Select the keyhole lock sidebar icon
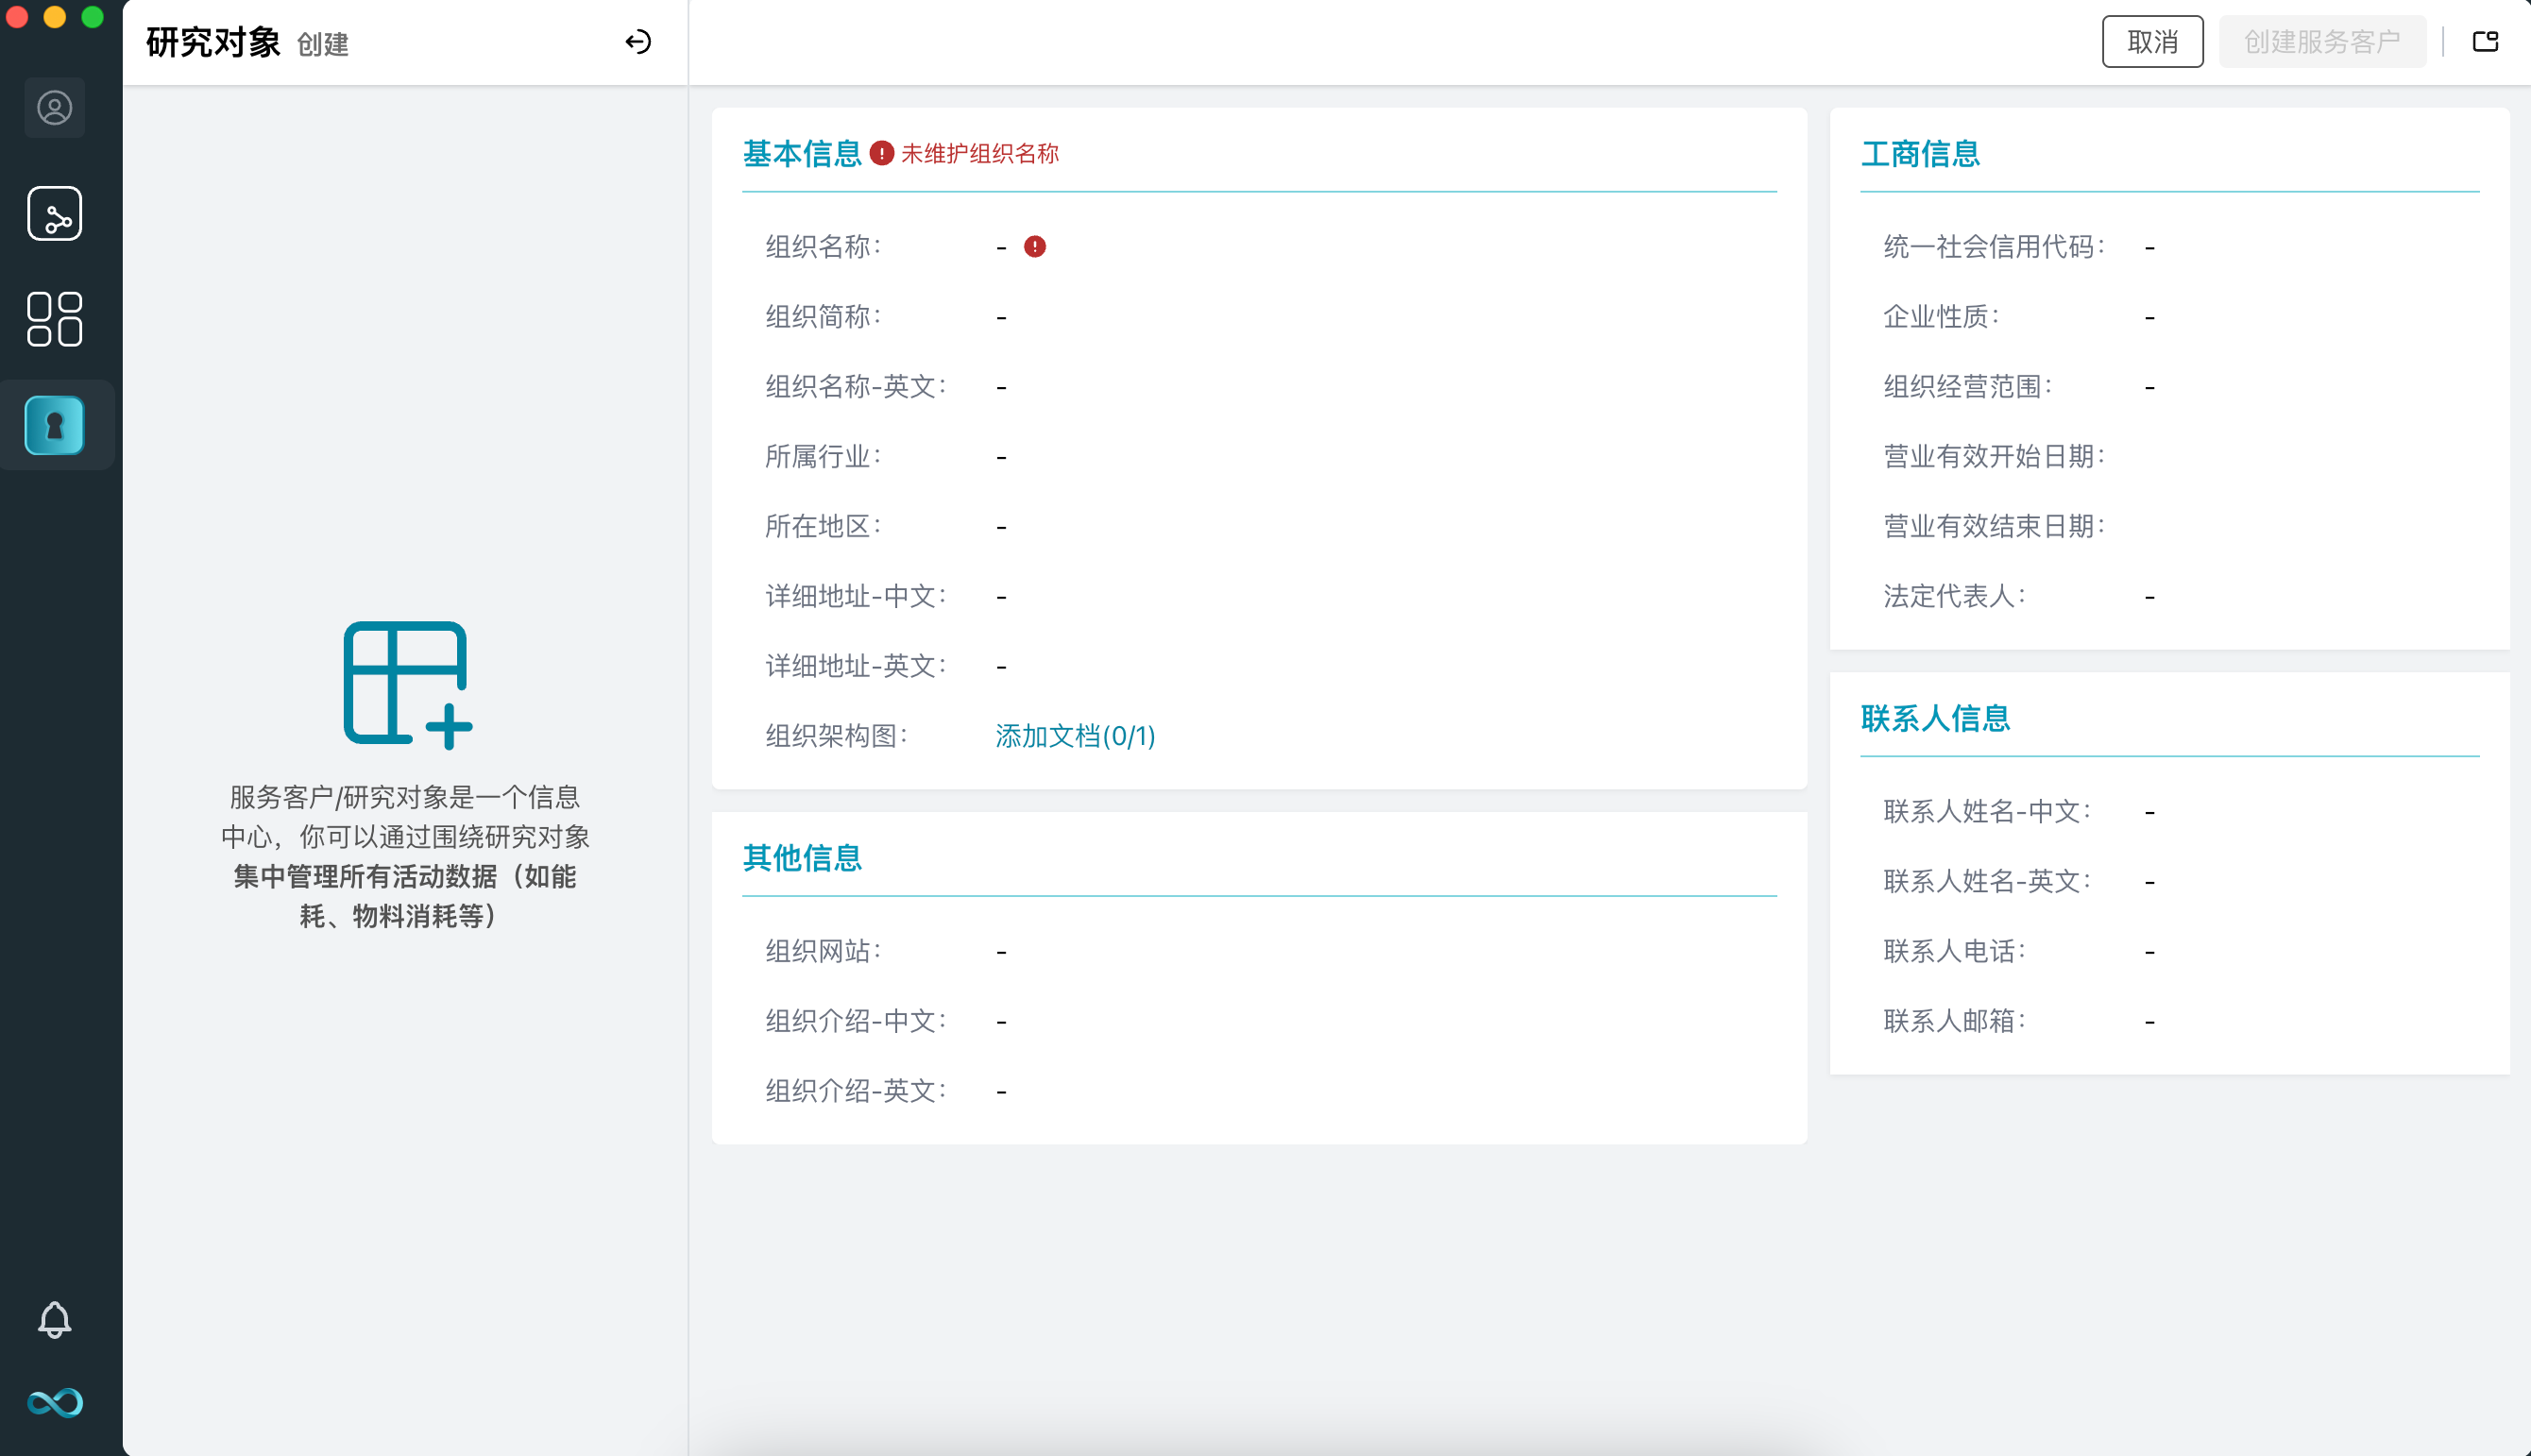The width and height of the screenshot is (2531, 1456). coord(54,425)
